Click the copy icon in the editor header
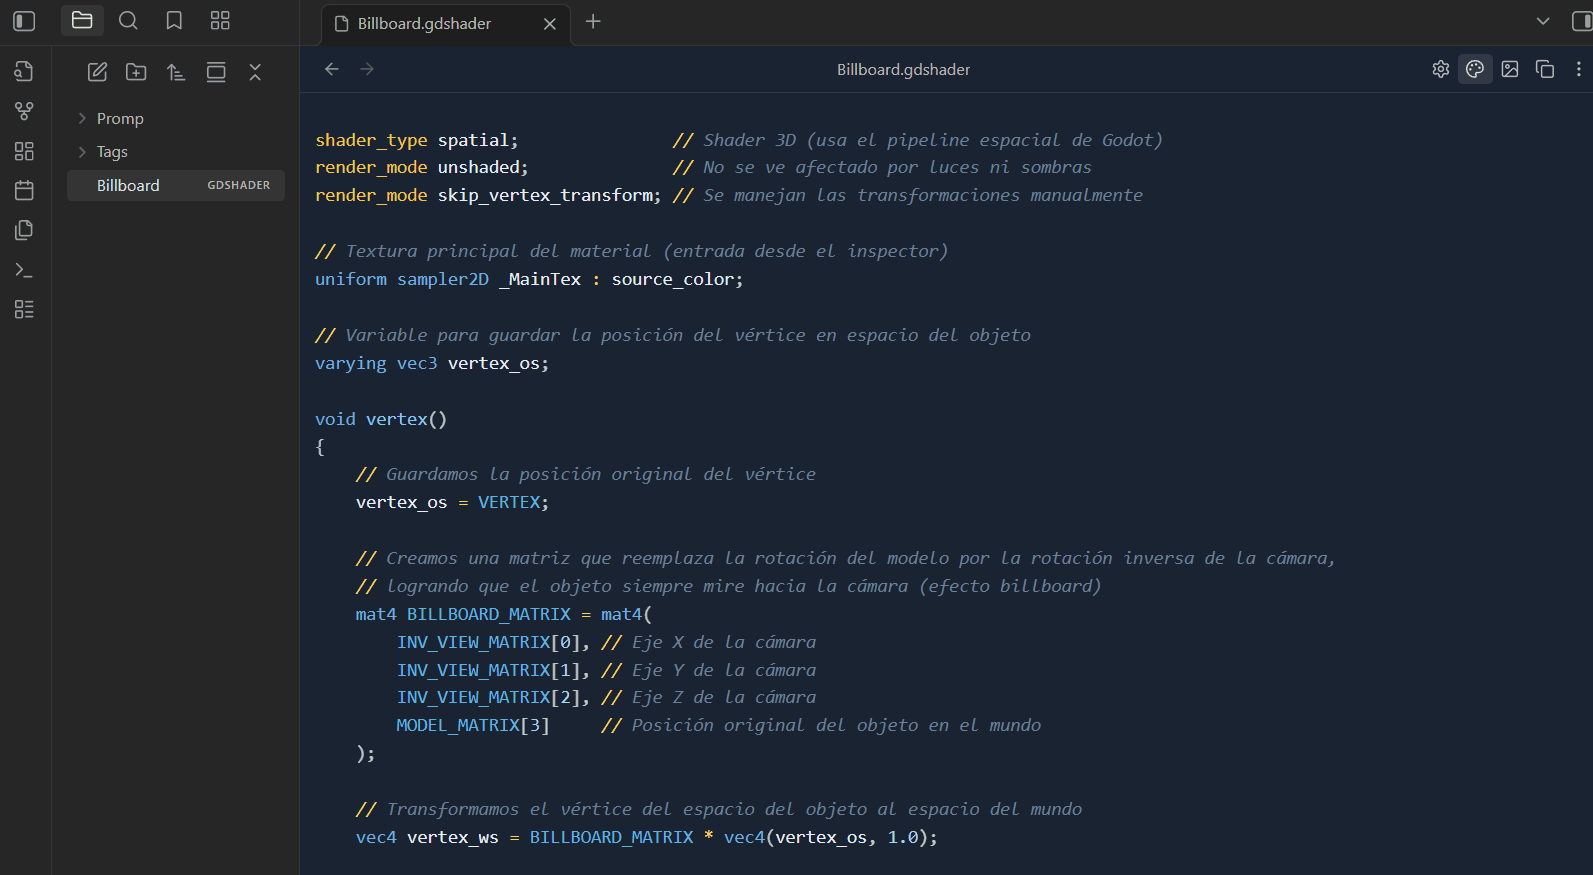The height and width of the screenshot is (875, 1593). click(x=1545, y=69)
